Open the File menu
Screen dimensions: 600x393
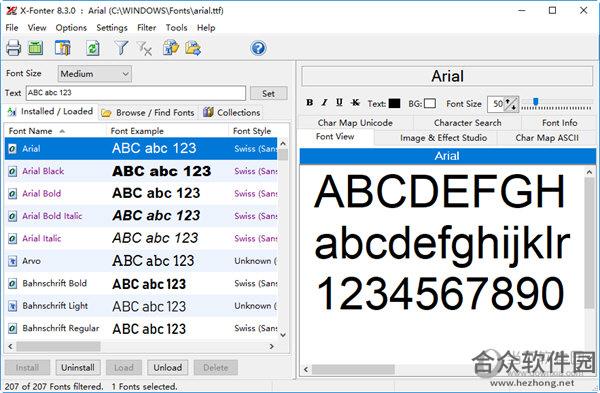click(12, 28)
